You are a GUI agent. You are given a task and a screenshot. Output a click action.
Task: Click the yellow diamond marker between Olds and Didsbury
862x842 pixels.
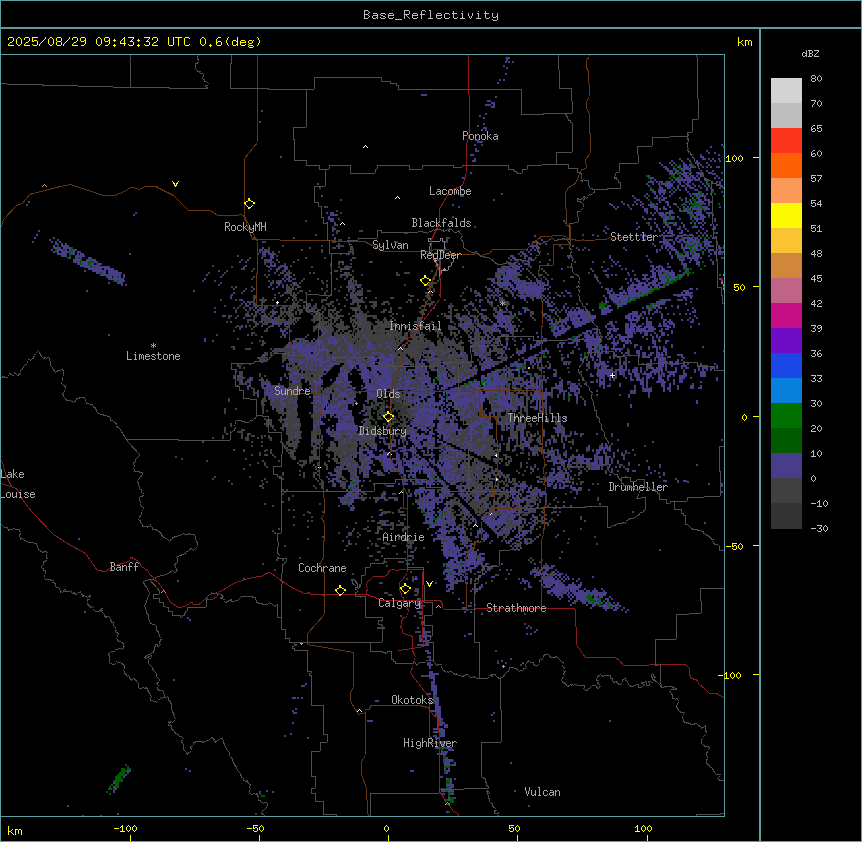pyautogui.click(x=388, y=417)
